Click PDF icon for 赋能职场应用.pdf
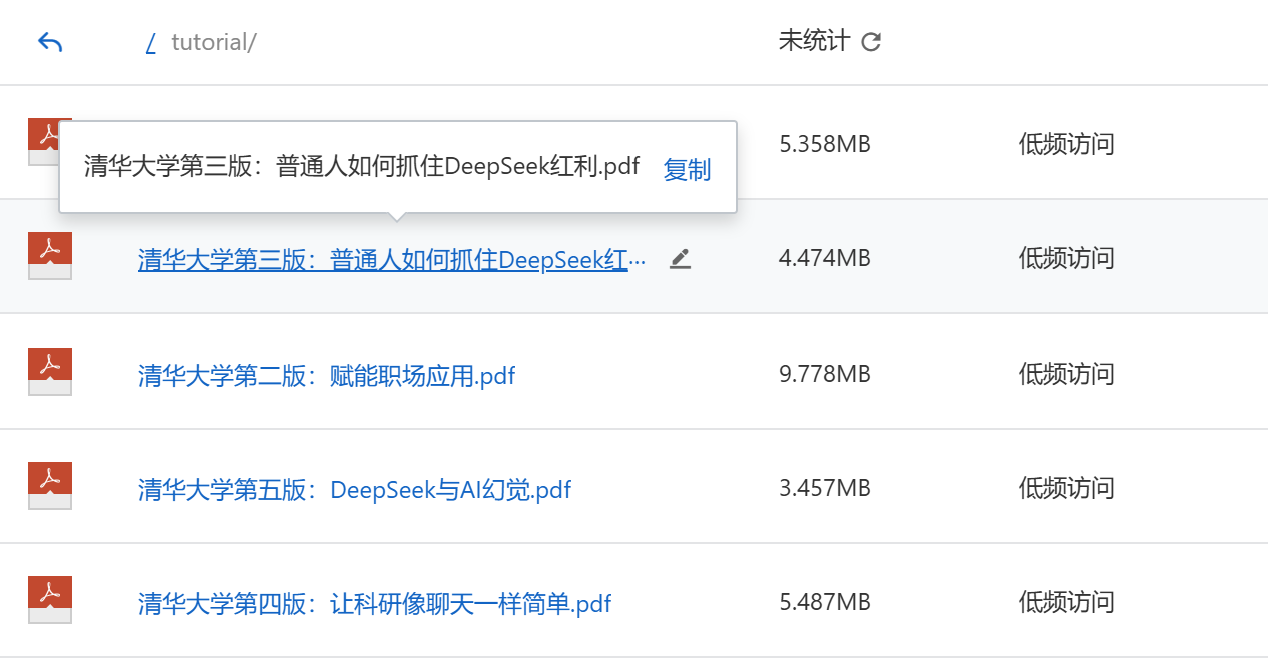Screen dimensions: 1268x664 click(50, 372)
